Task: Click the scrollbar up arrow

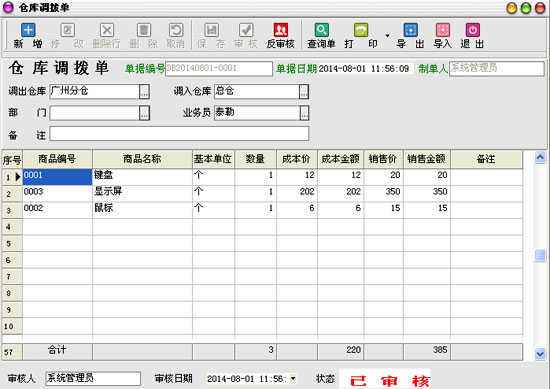Action: 540,157
